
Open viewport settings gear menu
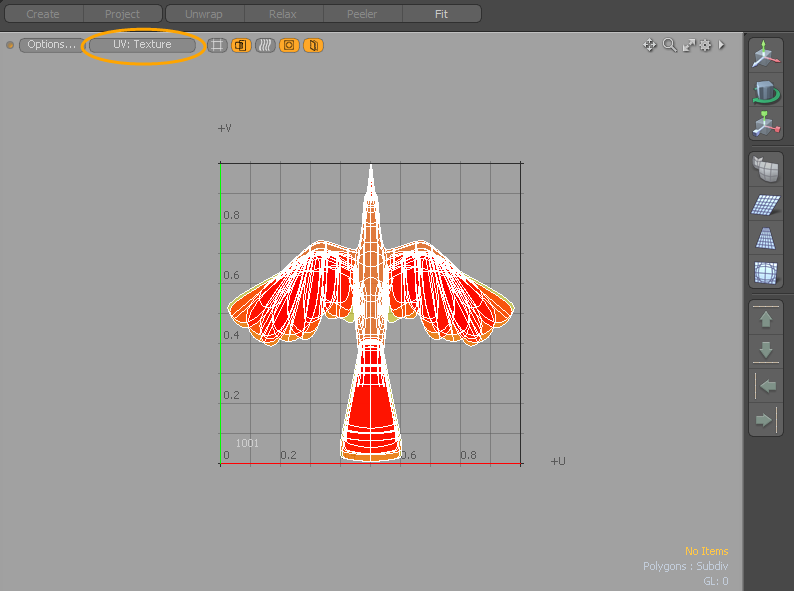point(705,45)
